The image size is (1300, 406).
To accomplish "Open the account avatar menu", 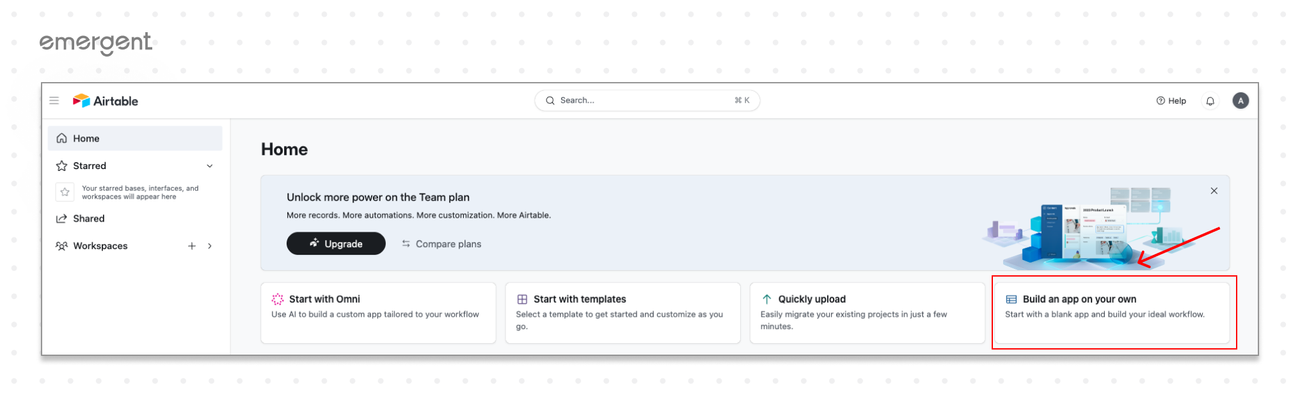I will (x=1240, y=101).
